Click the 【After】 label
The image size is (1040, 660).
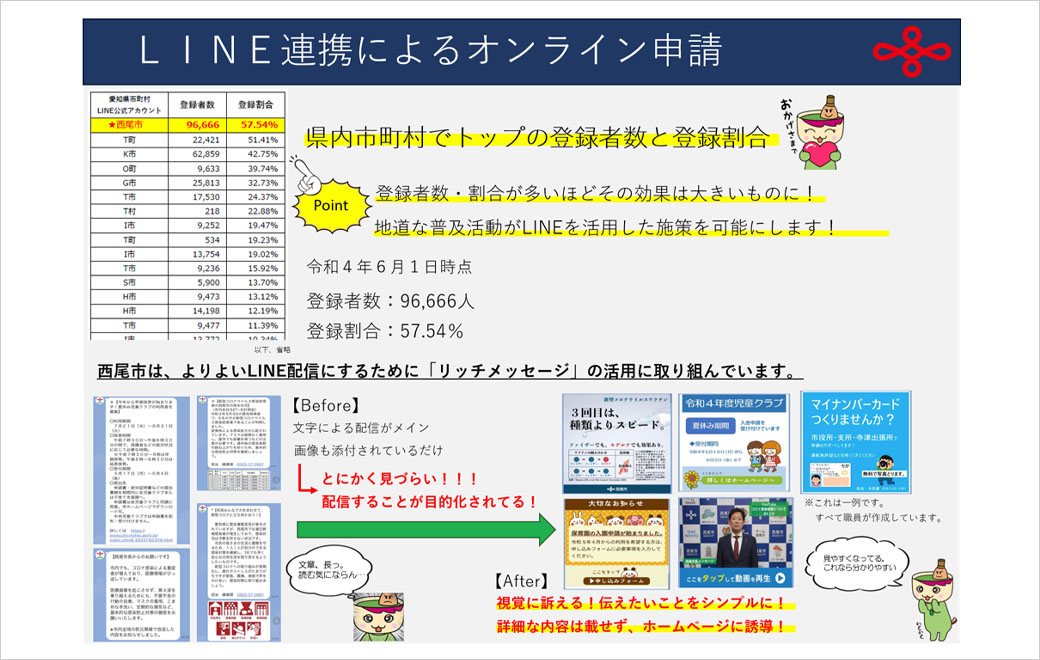[x=521, y=581]
